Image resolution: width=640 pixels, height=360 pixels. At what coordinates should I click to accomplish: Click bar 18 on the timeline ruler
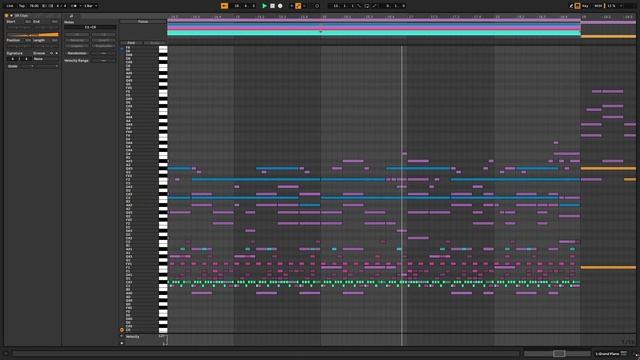pos(498,17)
